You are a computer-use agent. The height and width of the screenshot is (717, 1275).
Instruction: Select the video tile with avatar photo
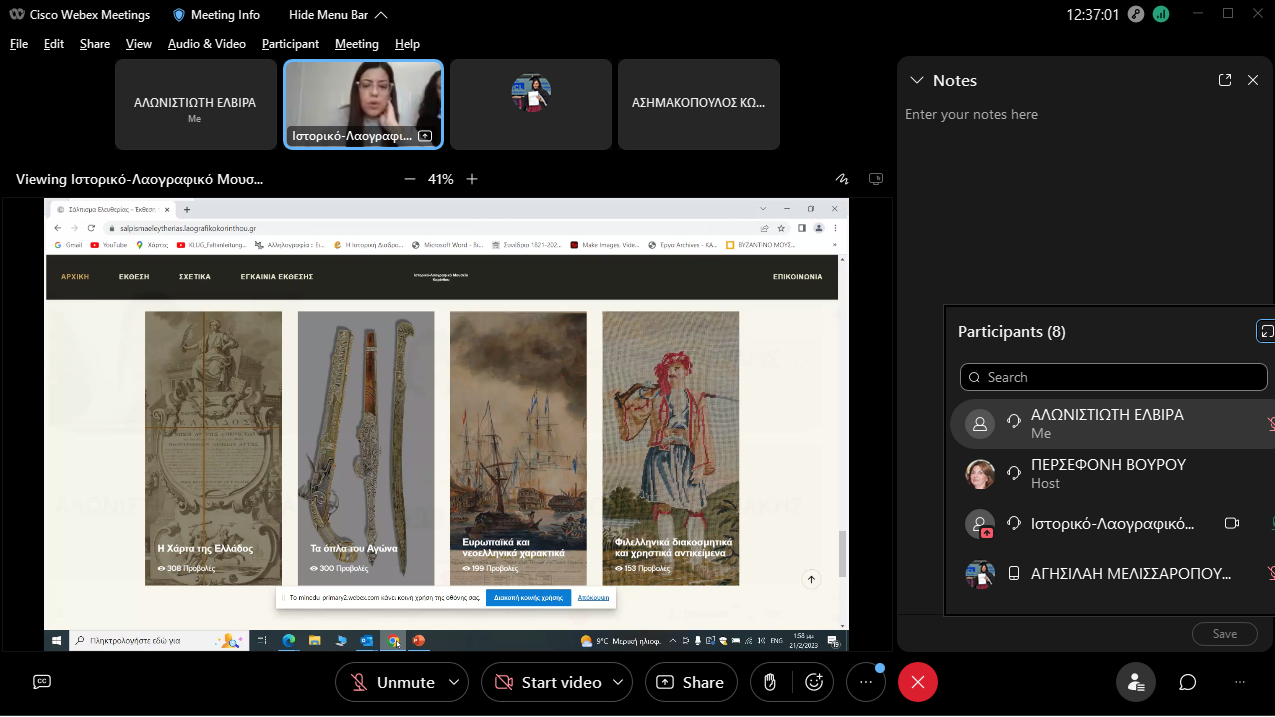click(531, 104)
